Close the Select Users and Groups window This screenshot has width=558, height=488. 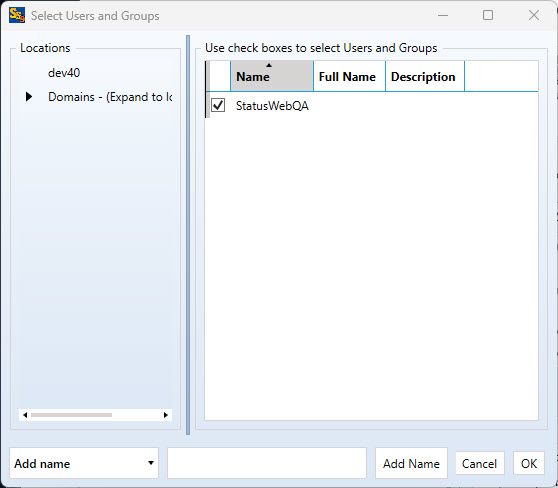click(534, 15)
